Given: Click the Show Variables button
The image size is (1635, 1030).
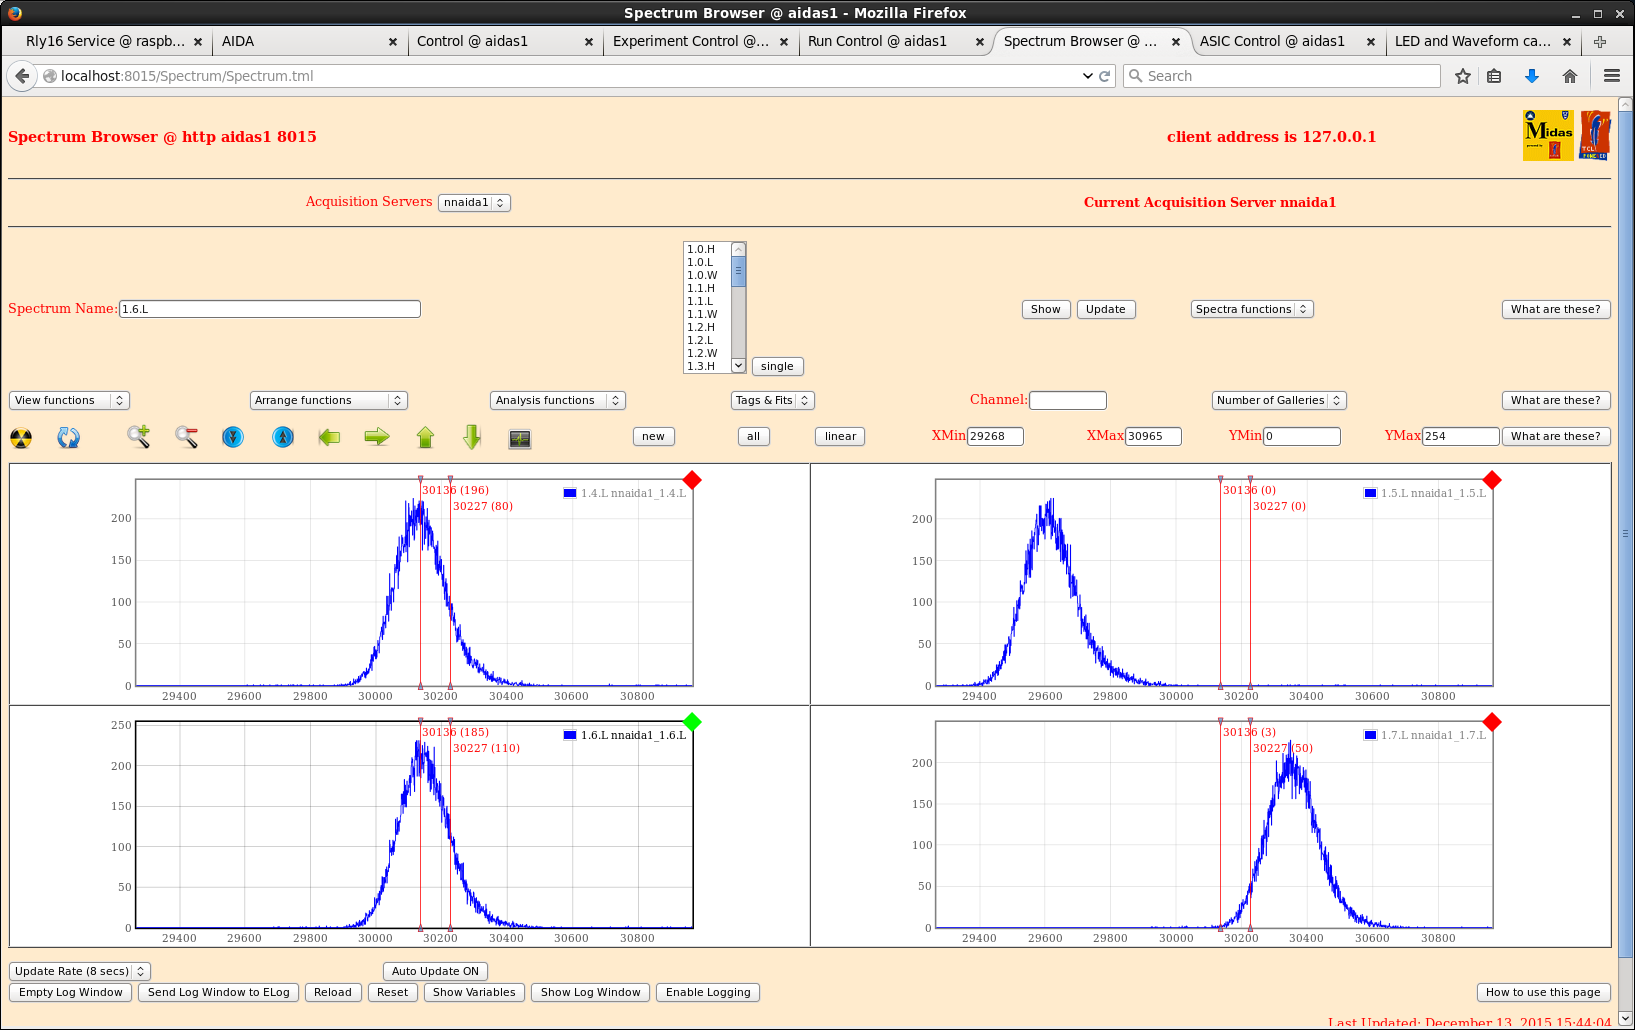Looking at the screenshot, I should click(x=474, y=992).
